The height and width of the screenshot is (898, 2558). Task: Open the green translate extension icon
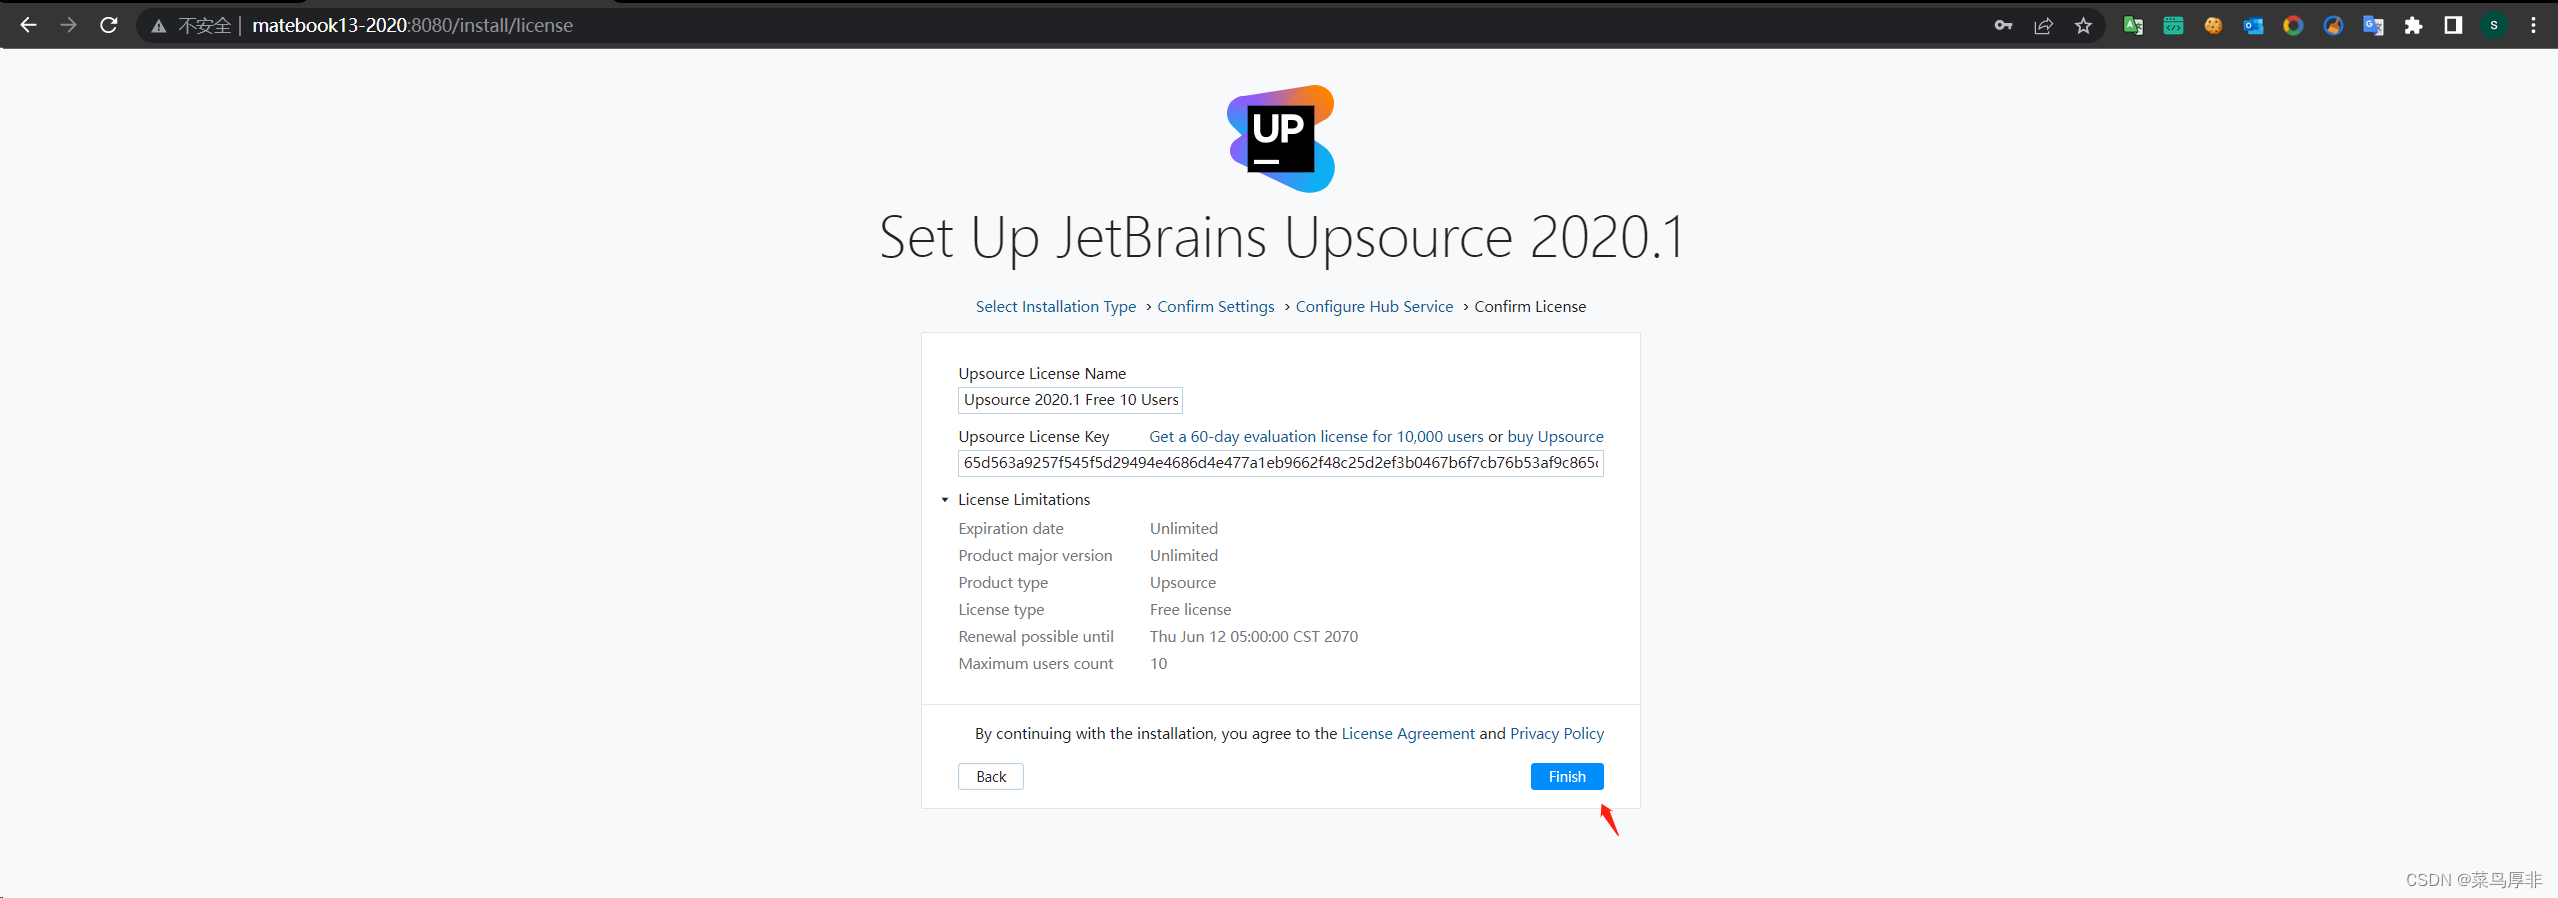coord(2133,26)
